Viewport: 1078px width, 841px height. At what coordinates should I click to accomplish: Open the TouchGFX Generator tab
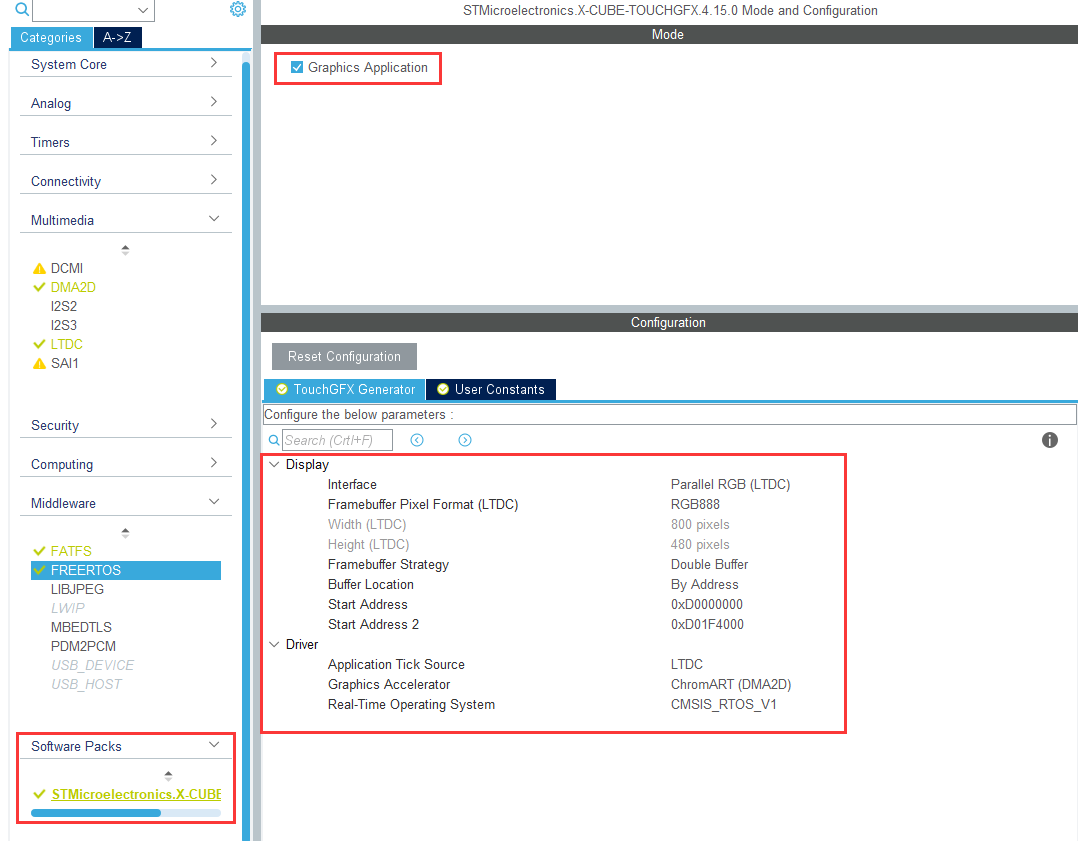[x=345, y=390]
